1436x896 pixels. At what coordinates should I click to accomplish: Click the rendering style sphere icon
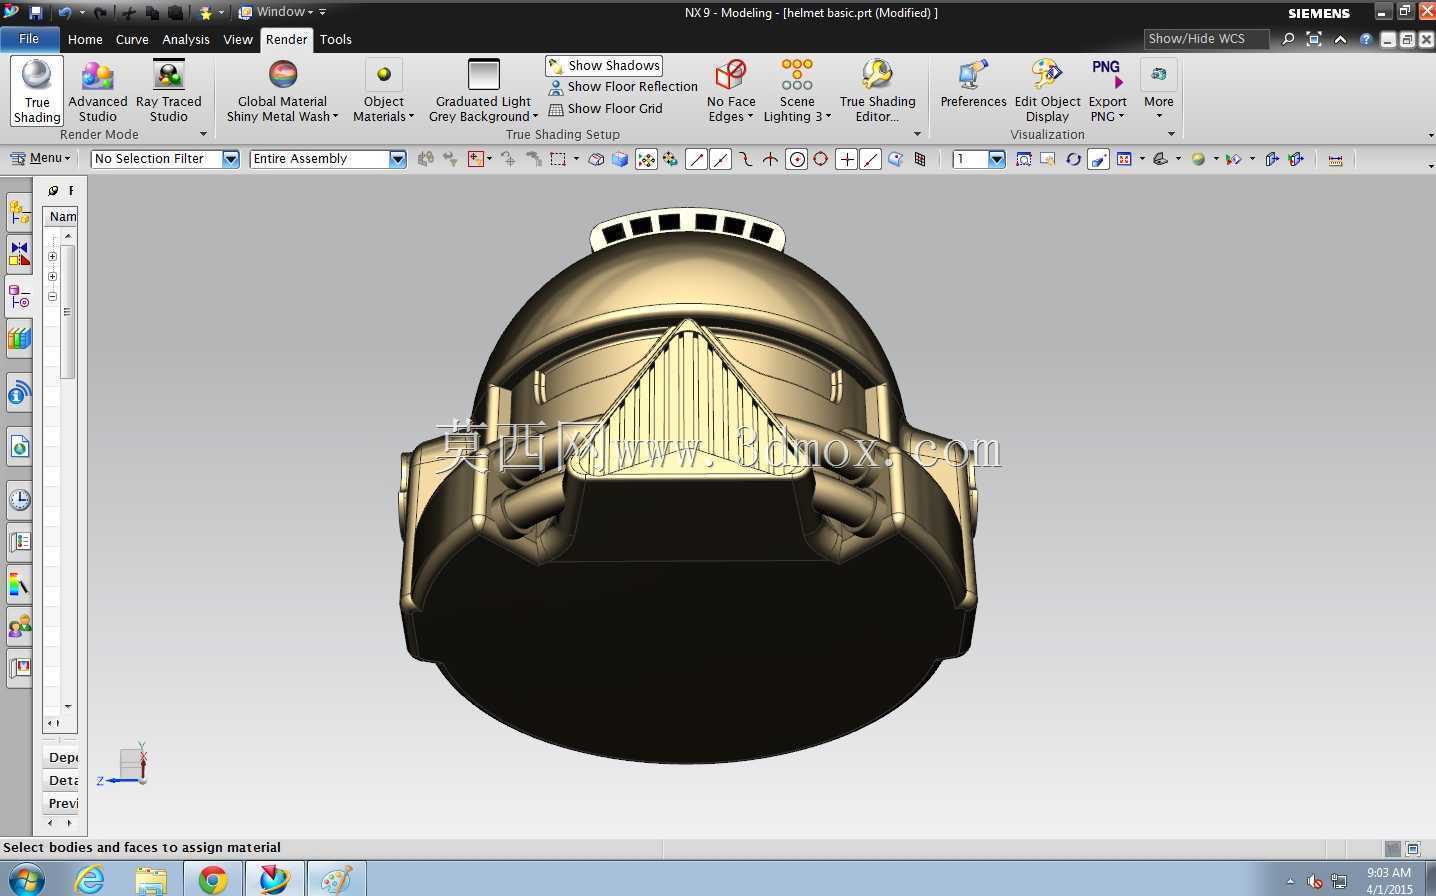click(x=1198, y=159)
